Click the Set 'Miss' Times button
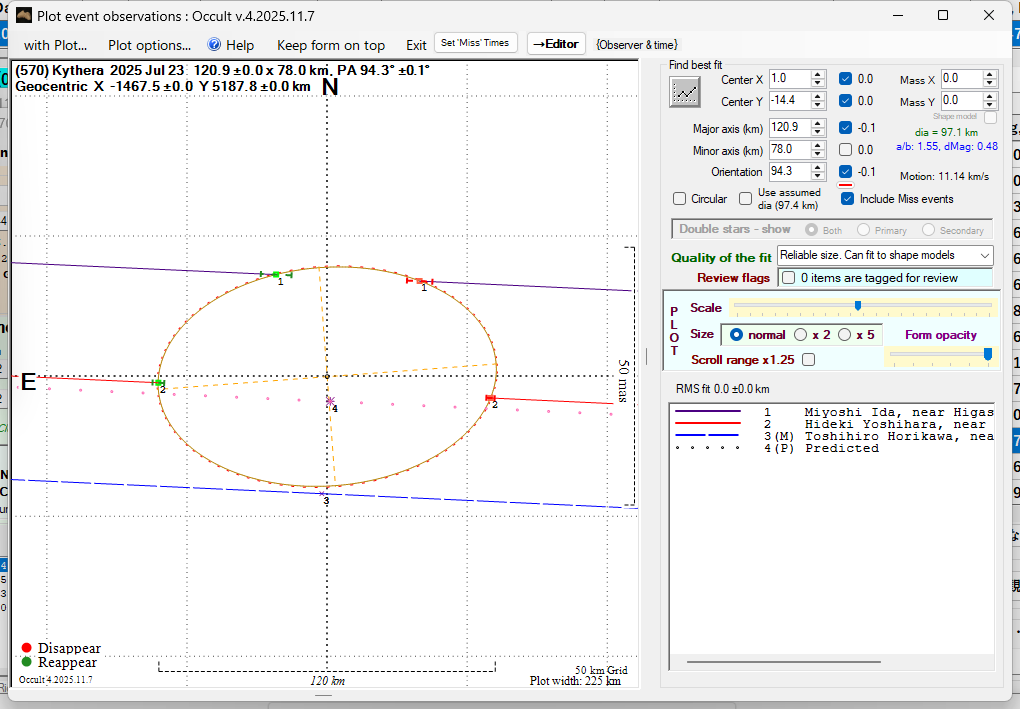 click(x=476, y=43)
